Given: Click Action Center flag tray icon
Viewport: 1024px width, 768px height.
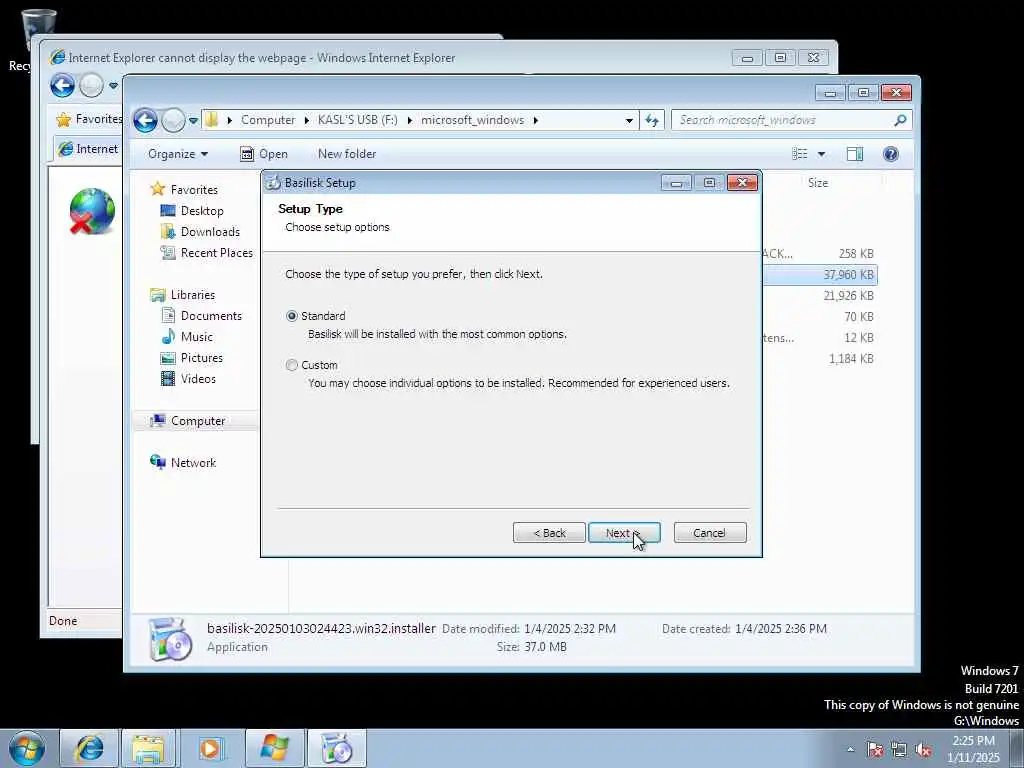Looking at the screenshot, I should click(875, 750).
